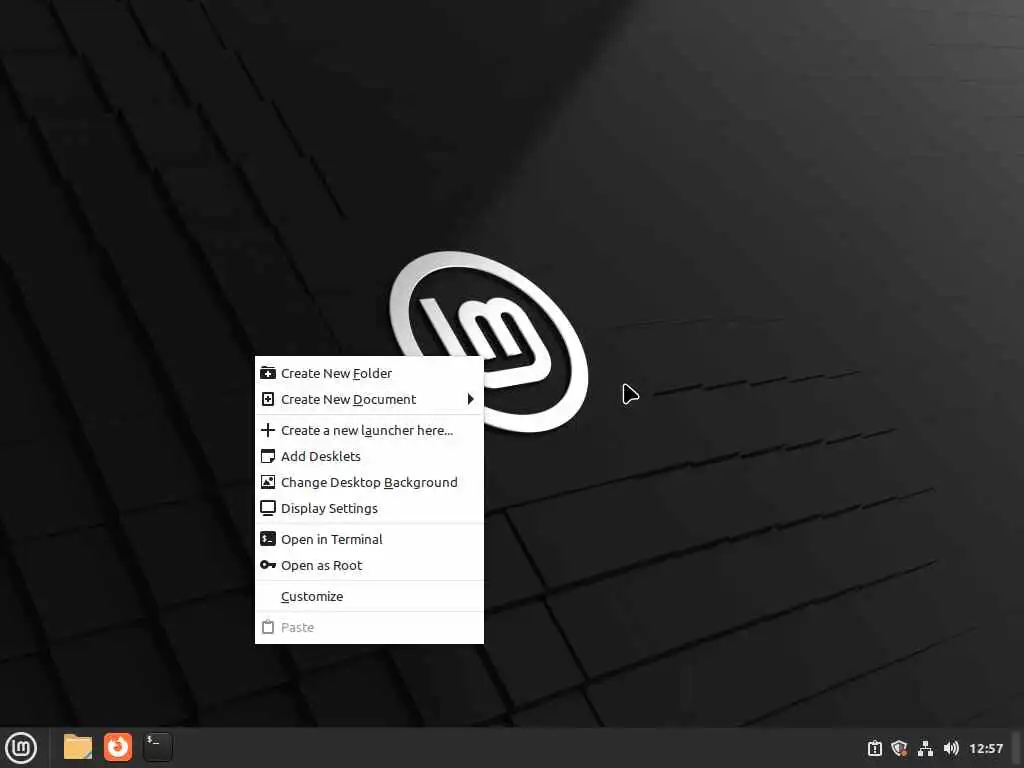Open the update manager shield tray icon
This screenshot has height=768, width=1024.
tap(899, 748)
